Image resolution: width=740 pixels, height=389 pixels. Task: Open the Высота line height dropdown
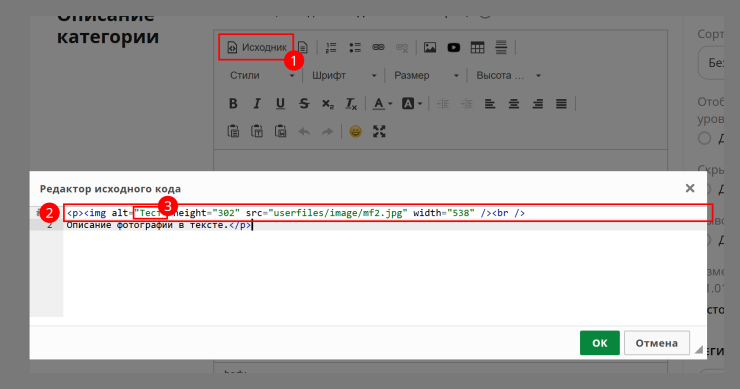[x=508, y=76]
